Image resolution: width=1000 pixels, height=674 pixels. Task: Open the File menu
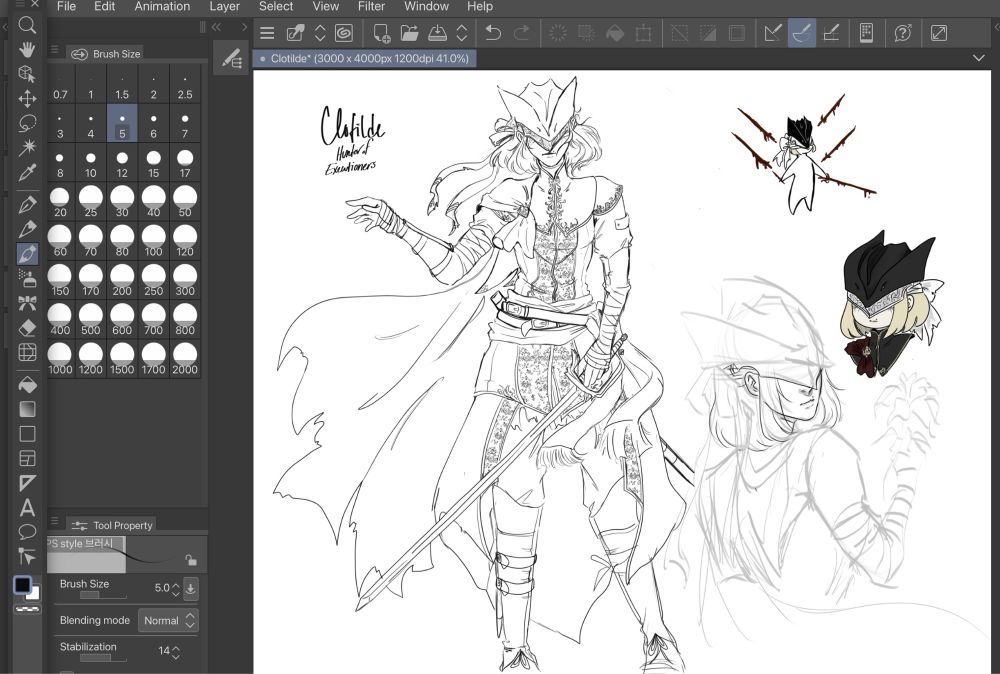coord(66,6)
